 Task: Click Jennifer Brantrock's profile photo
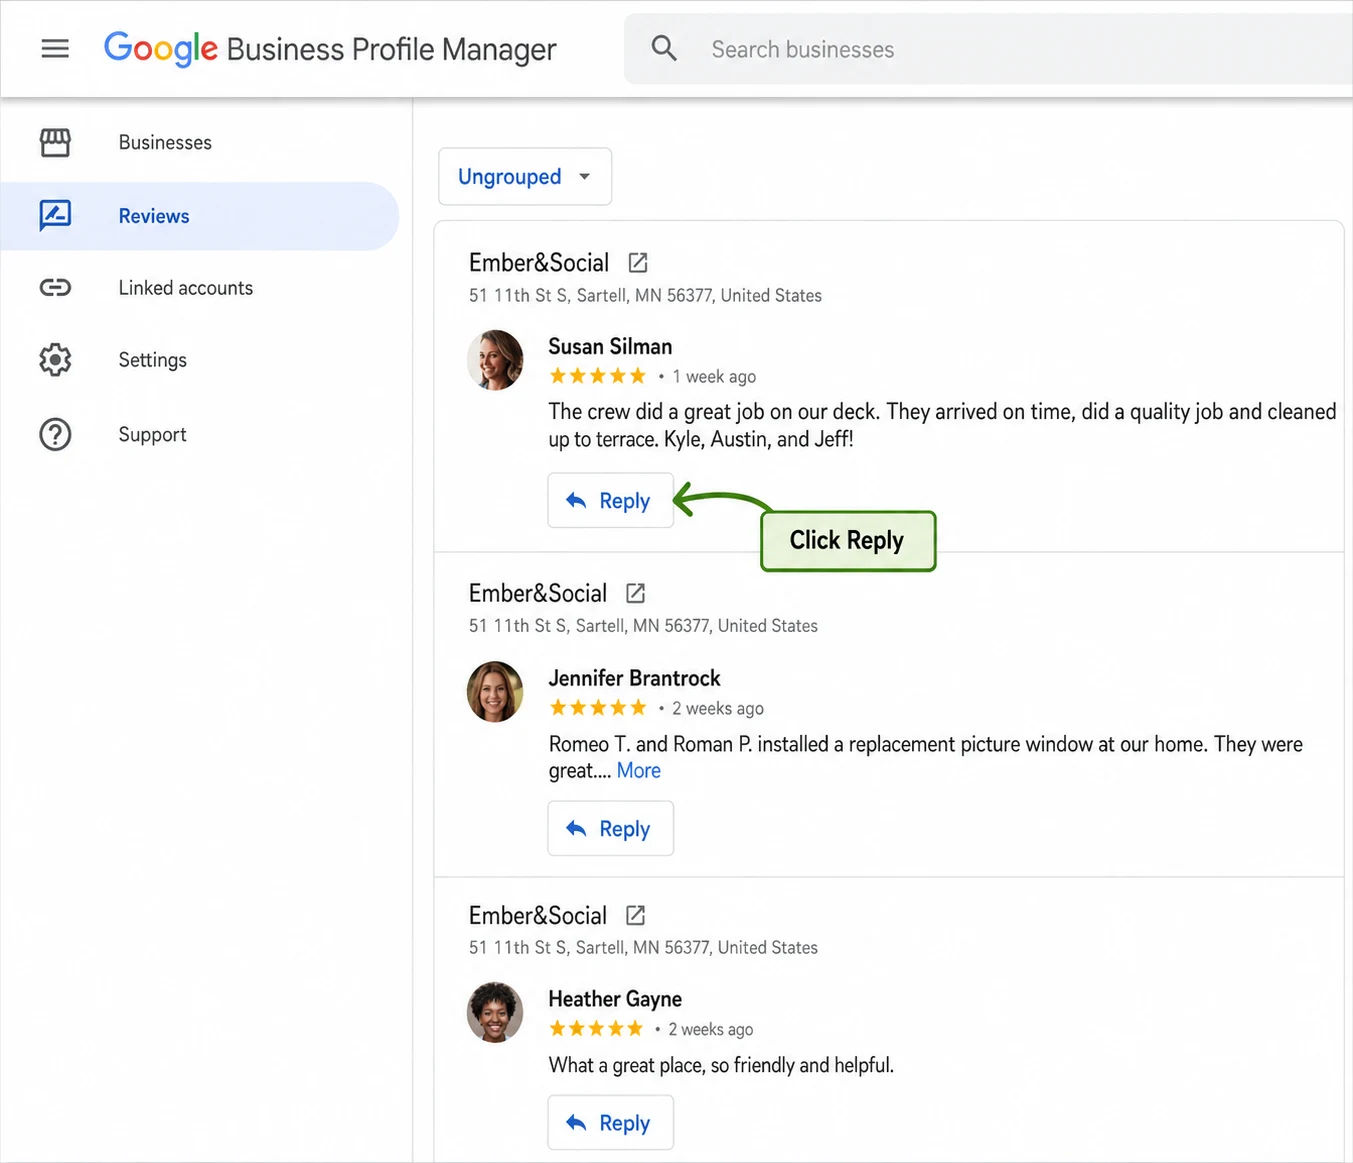coord(495,691)
